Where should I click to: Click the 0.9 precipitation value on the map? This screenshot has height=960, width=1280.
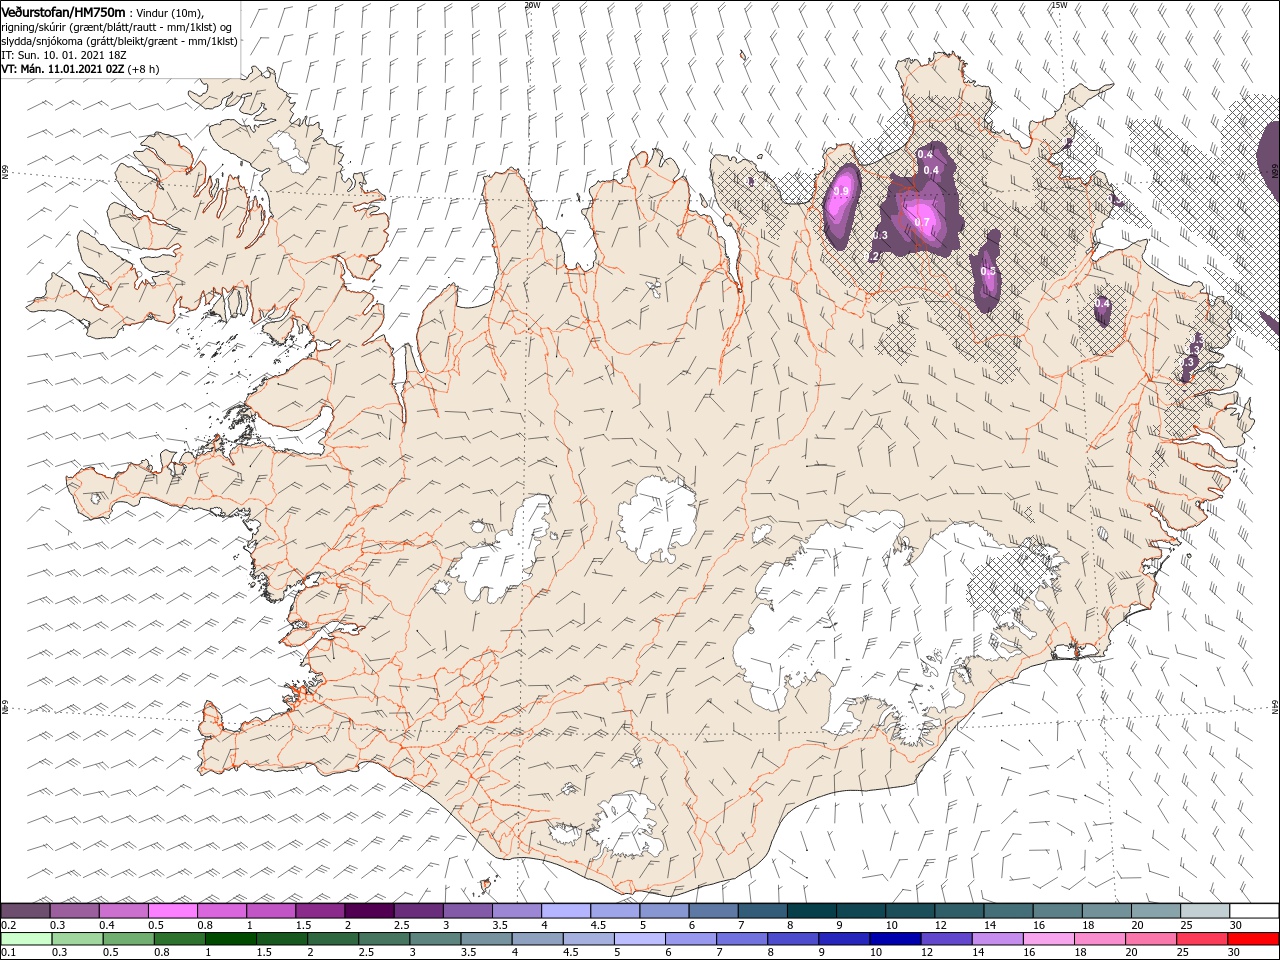[841, 191]
